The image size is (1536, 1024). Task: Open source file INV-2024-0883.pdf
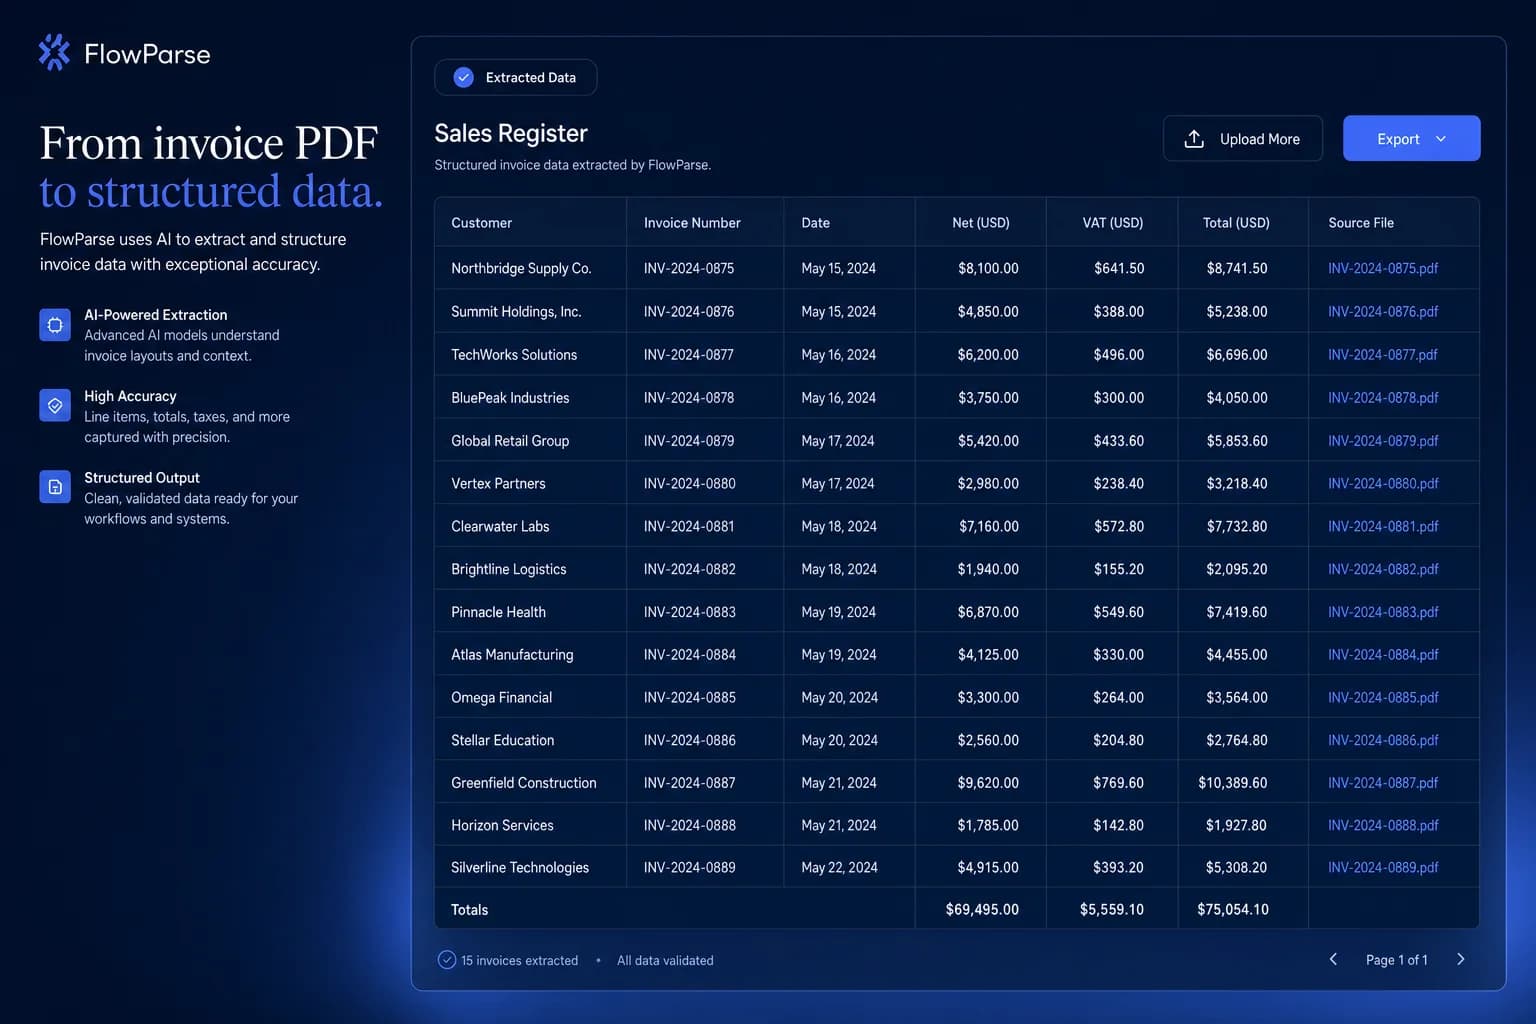click(1383, 612)
